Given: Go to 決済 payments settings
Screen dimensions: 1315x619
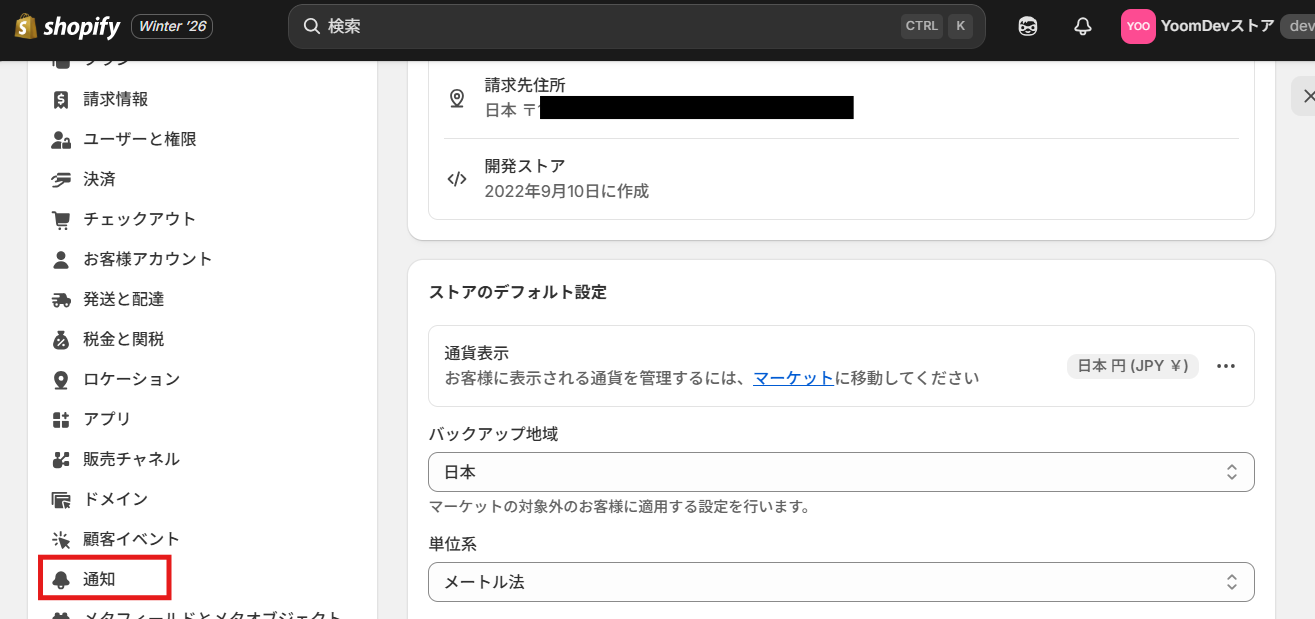Looking at the screenshot, I should [99, 179].
